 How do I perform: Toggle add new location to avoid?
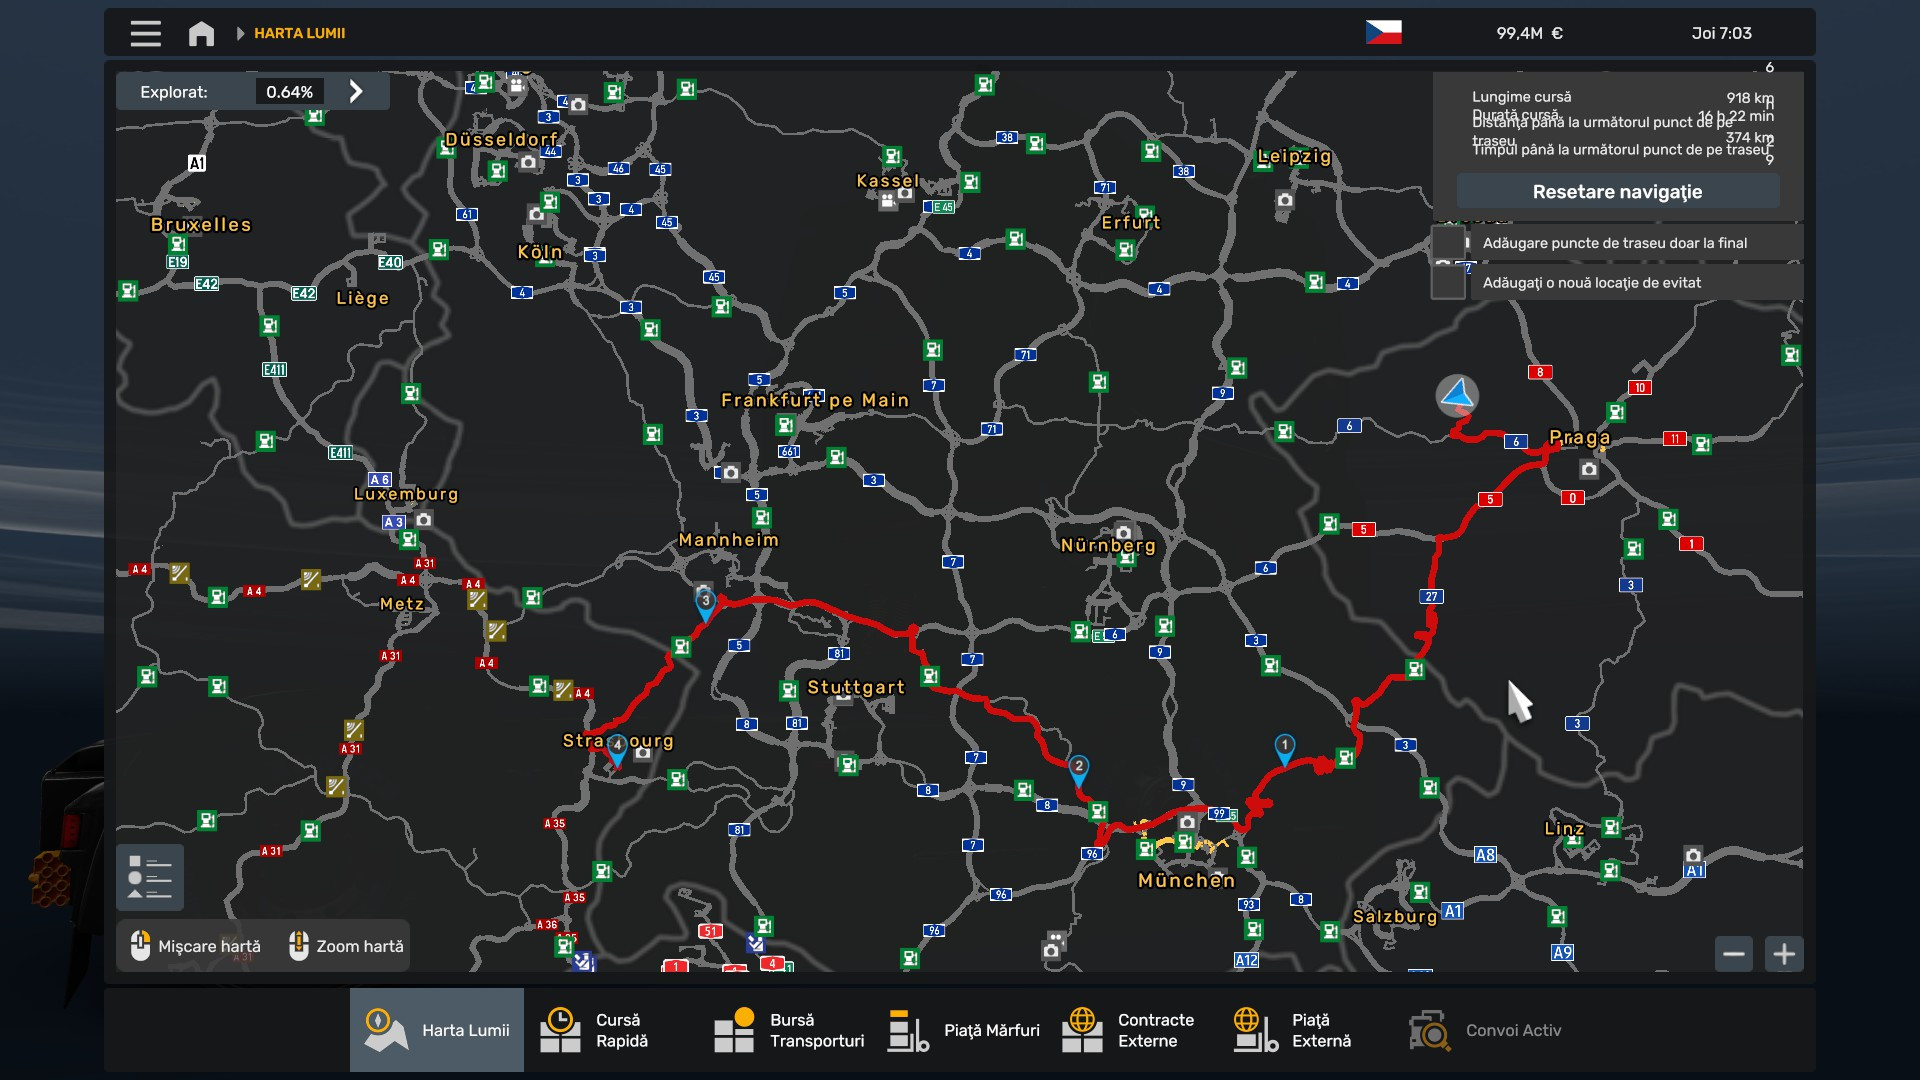(x=1448, y=283)
